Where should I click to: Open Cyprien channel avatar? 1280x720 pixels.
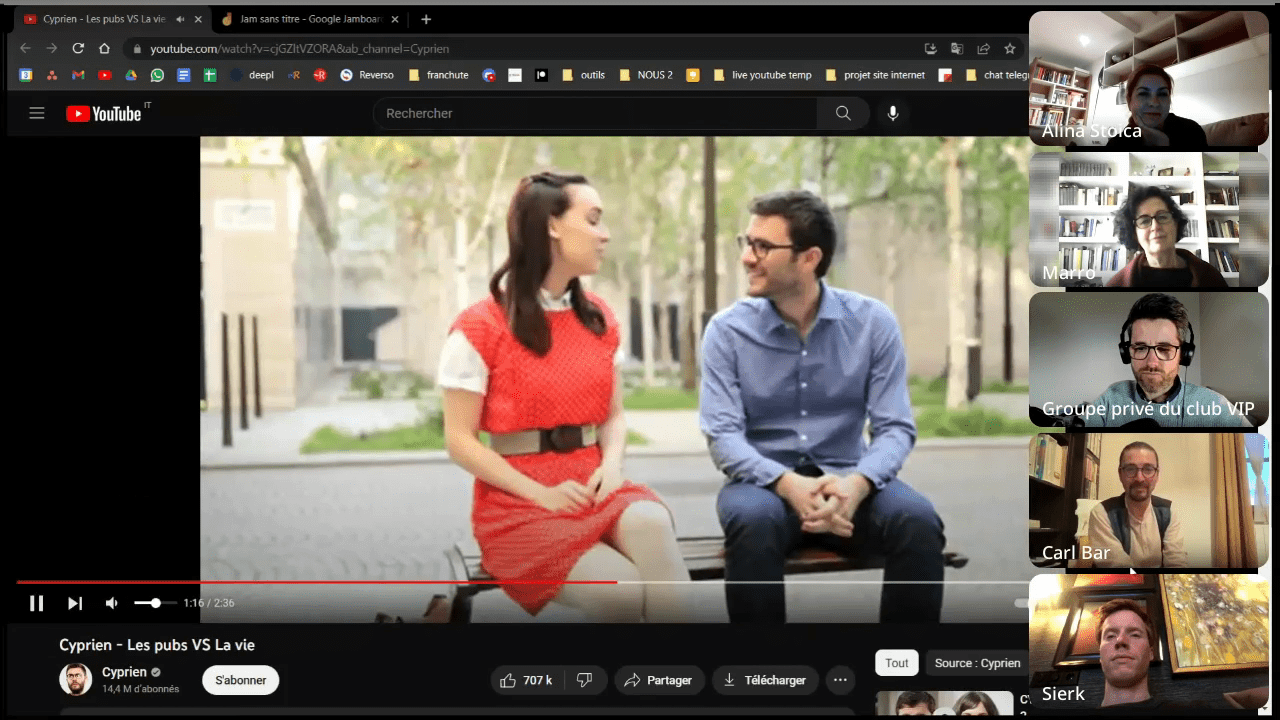pos(75,680)
